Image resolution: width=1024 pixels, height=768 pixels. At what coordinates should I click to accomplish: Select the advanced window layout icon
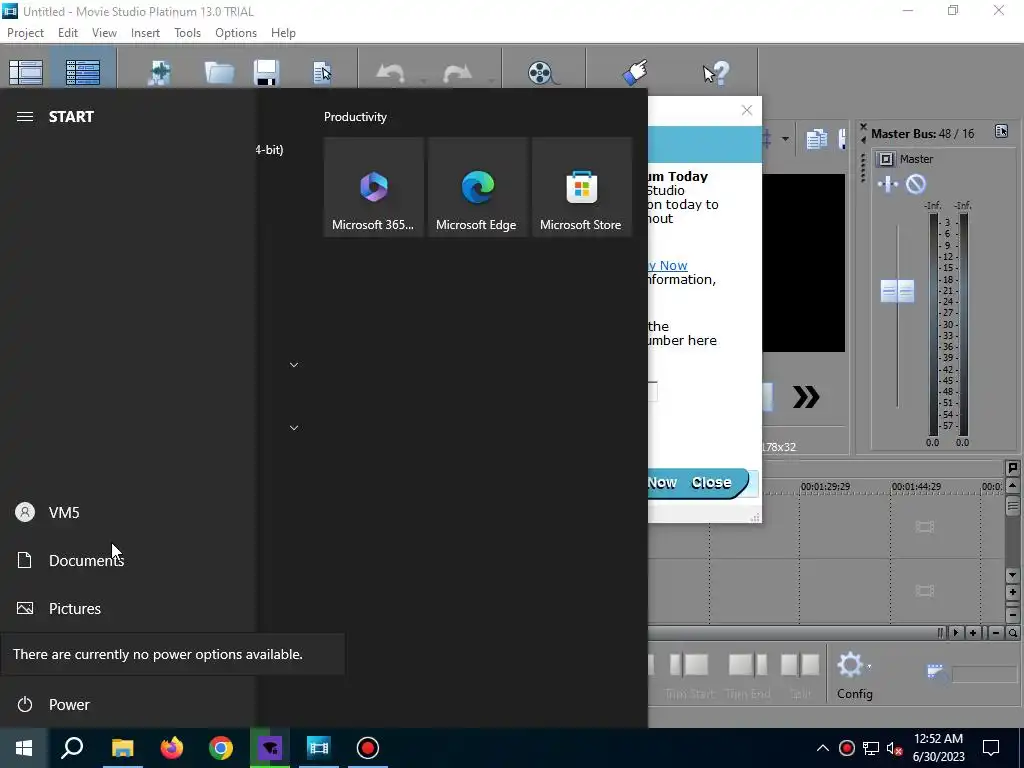(x=83, y=72)
